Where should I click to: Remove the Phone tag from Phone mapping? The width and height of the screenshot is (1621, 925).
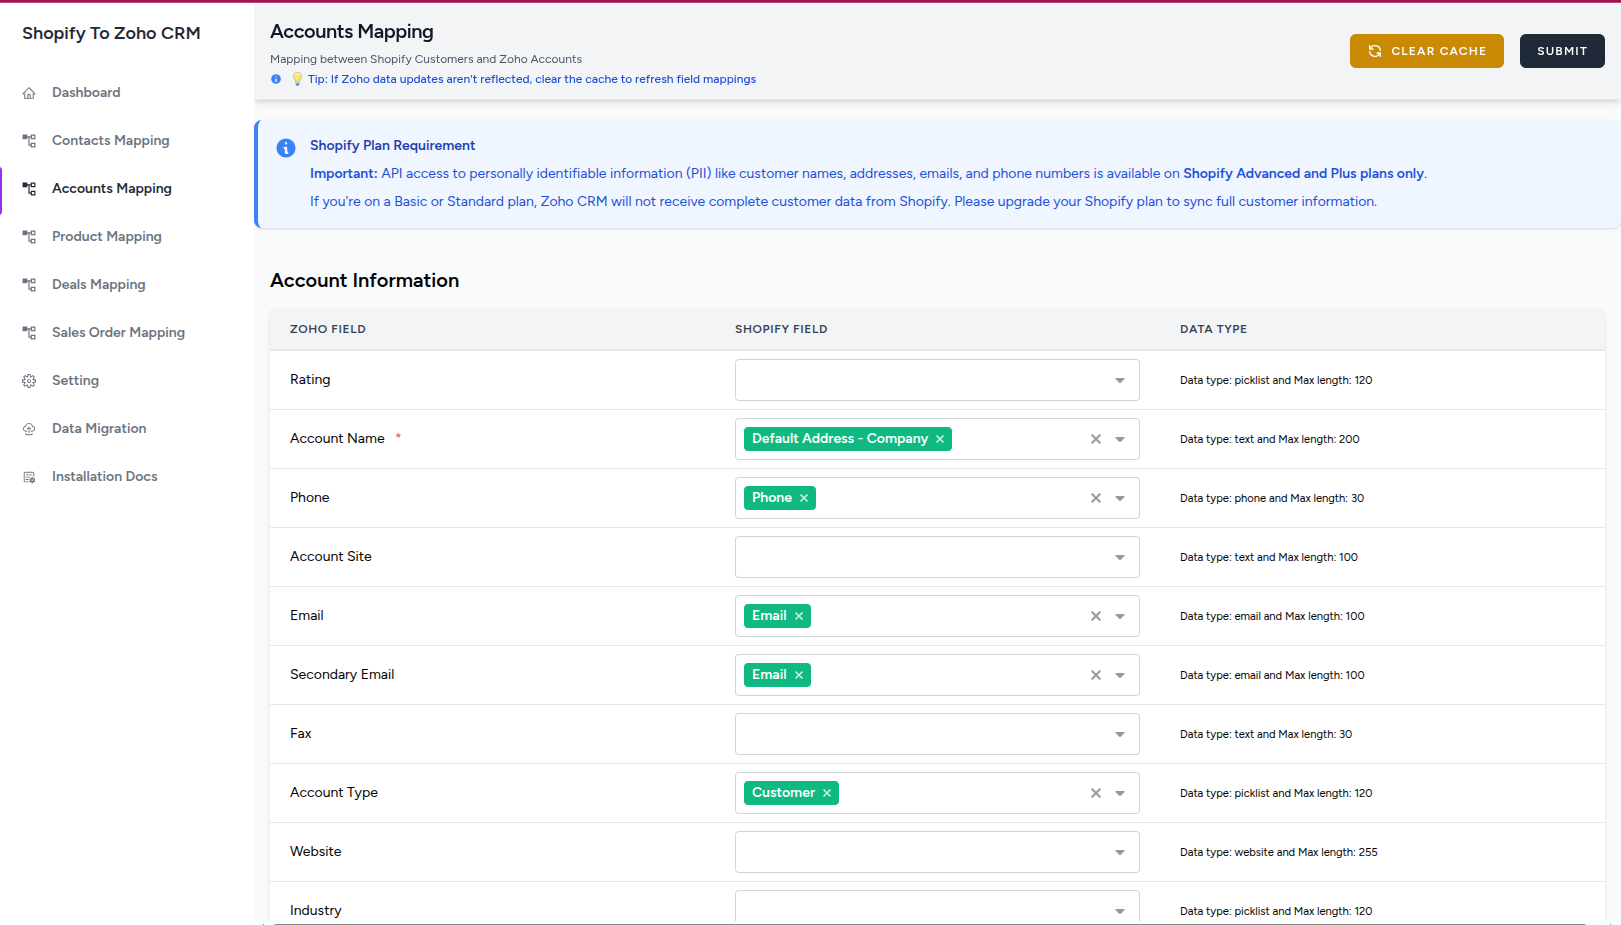804,497
